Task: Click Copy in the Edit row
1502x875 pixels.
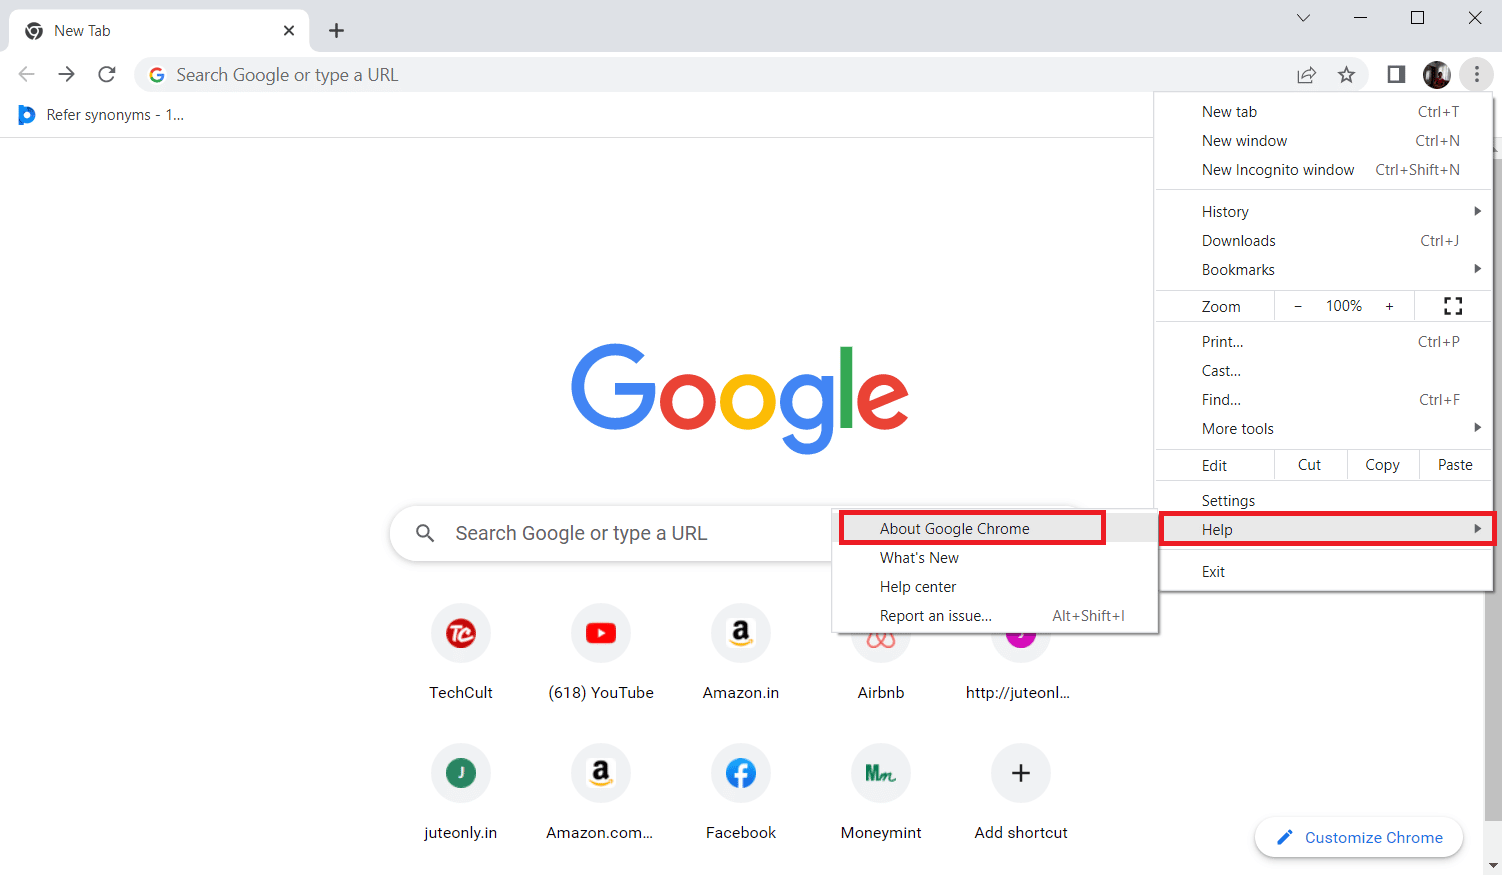Action: (1382, 465)
